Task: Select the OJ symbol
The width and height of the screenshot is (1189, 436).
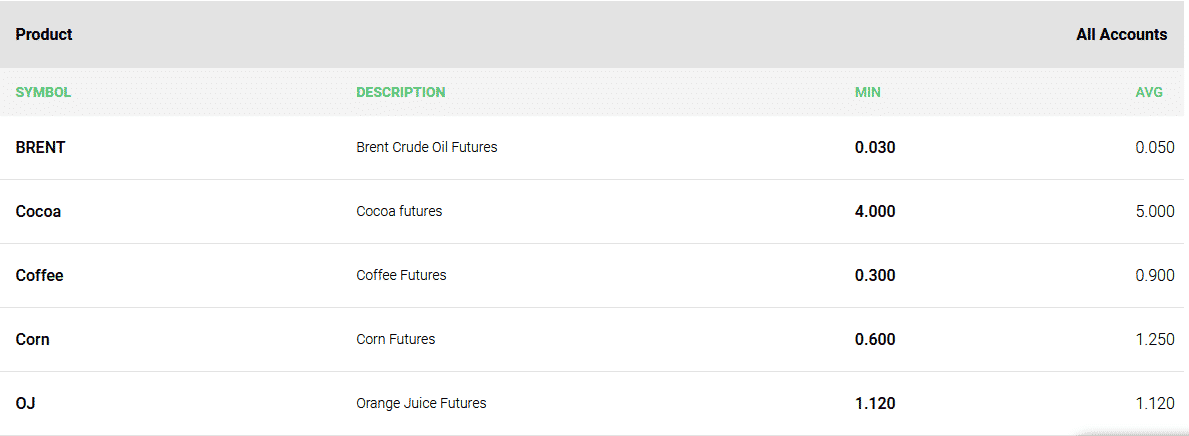Action: coord(26,403)
